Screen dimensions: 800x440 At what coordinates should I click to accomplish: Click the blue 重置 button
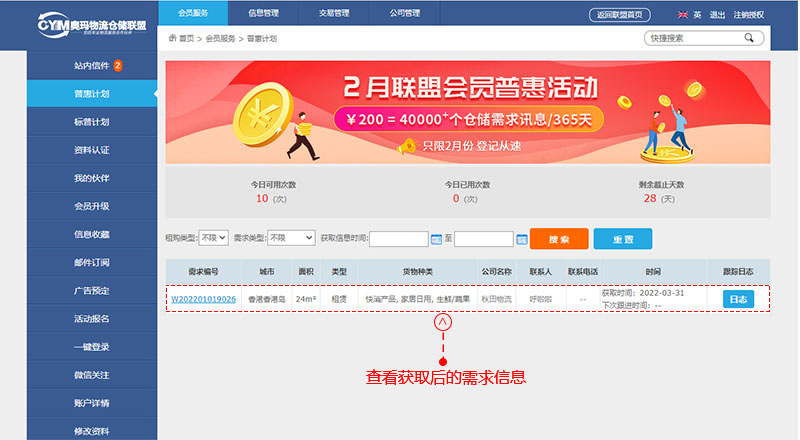pos(622,239)
